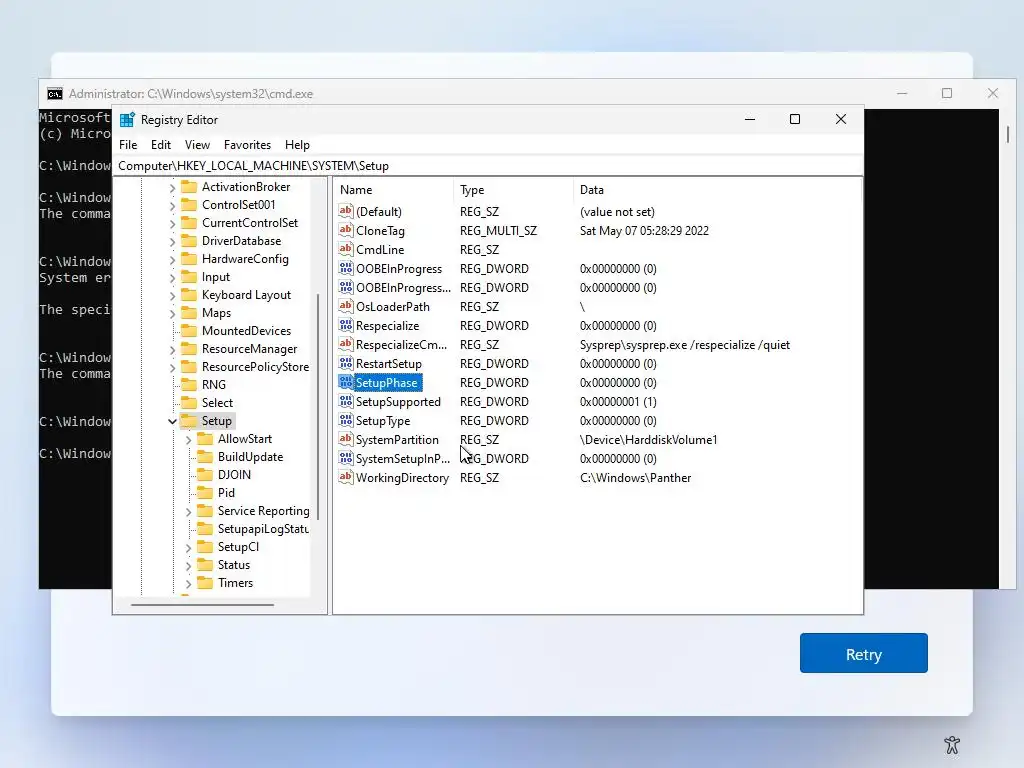Click the DJOIN folder icon

[x=205, y=475]
